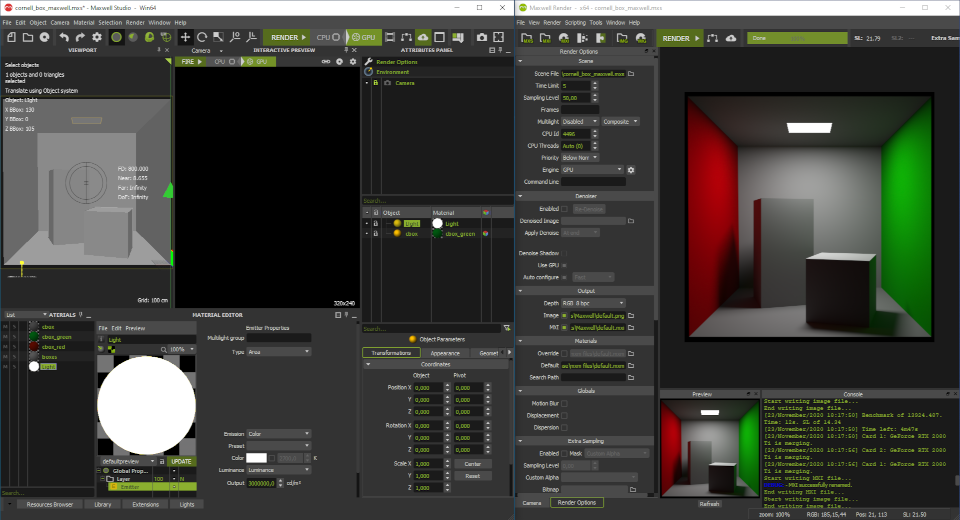Click the Sampling Level input field

pos(576,97)
